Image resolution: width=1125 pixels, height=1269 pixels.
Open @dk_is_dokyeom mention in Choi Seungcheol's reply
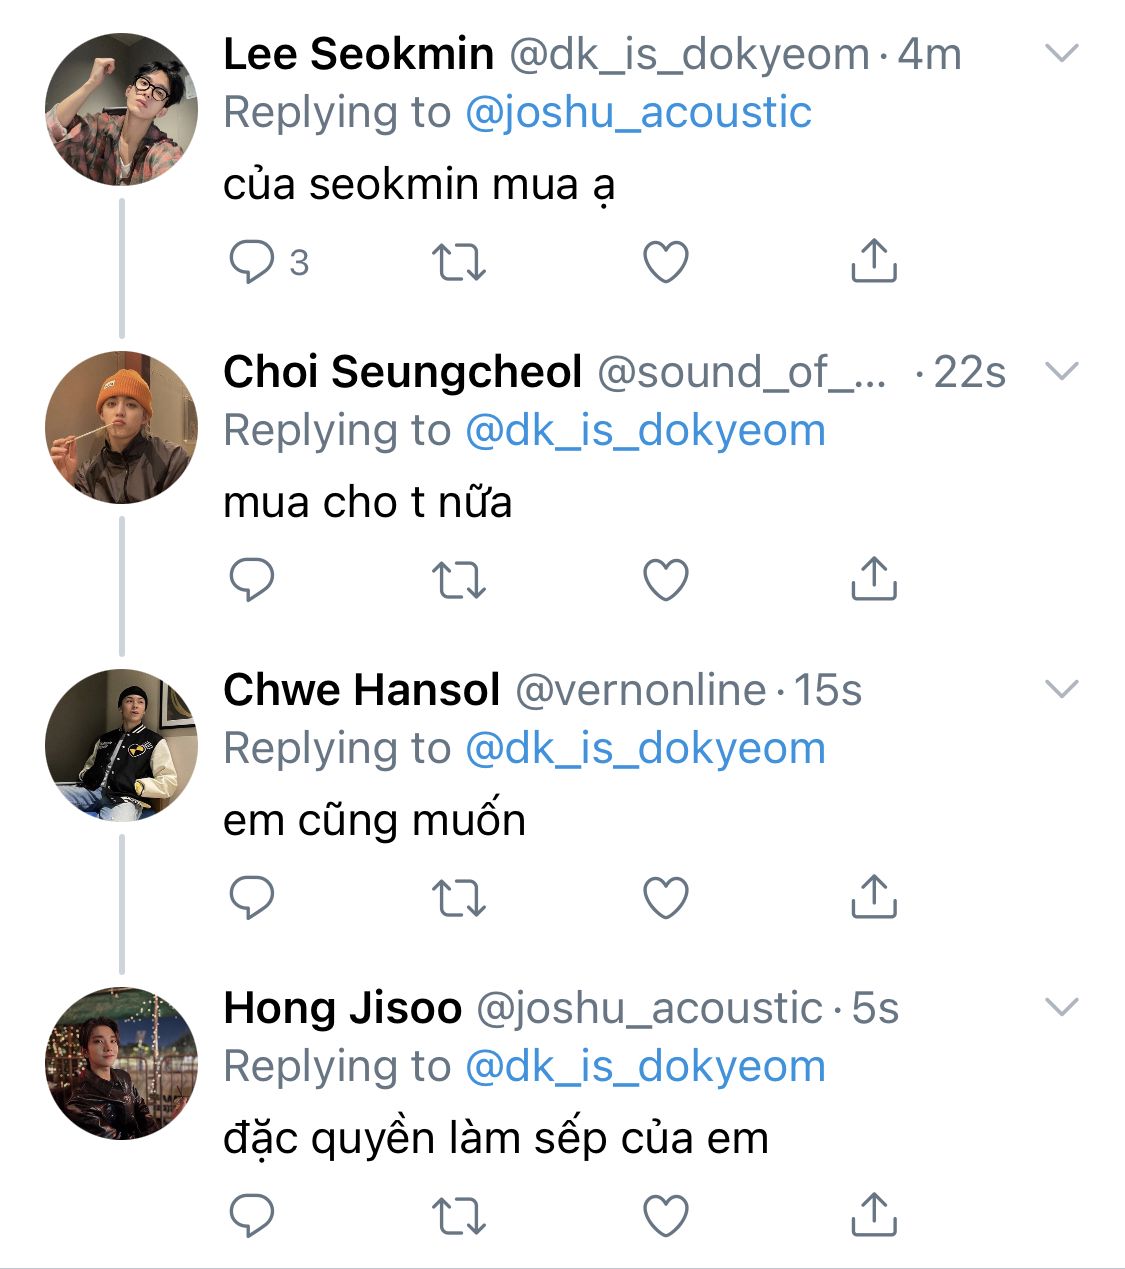[x=645, y=430]
